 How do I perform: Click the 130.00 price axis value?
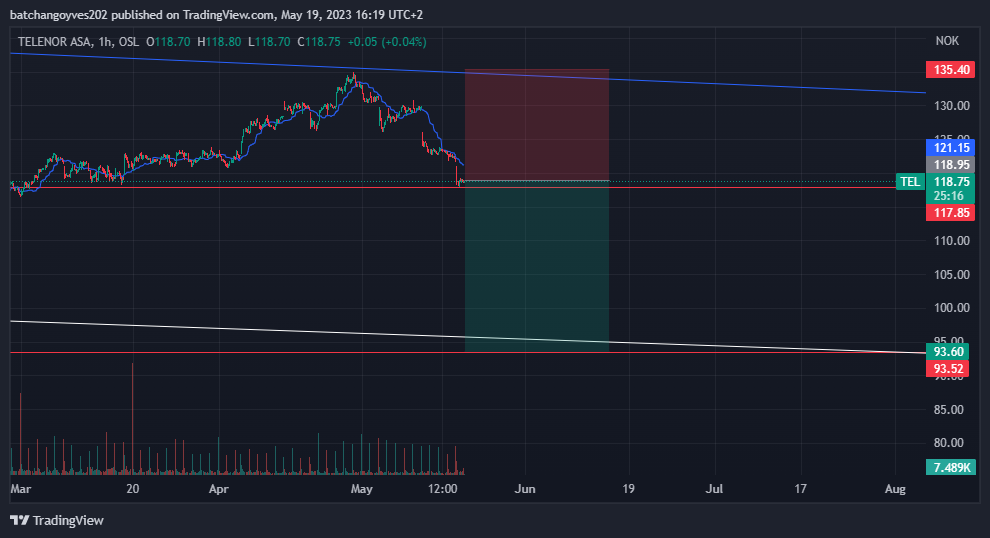click(x=951, y=105)
